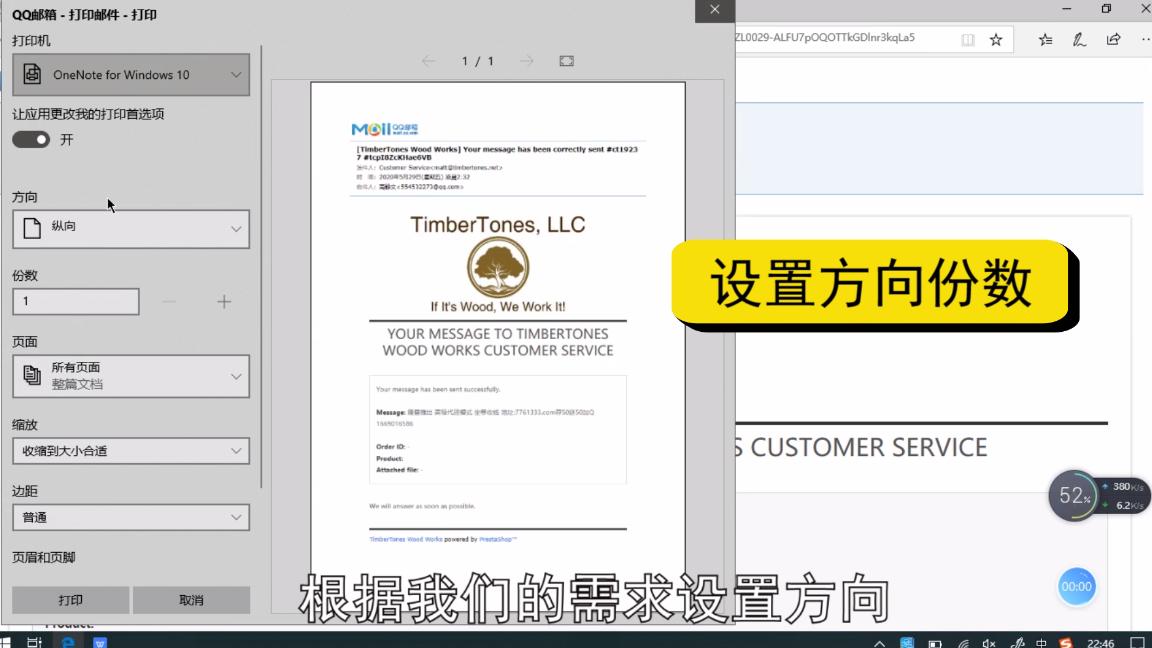1152x648 pixels.
Task: Click the 52% performance floating widget
Action: [1073, 496]
